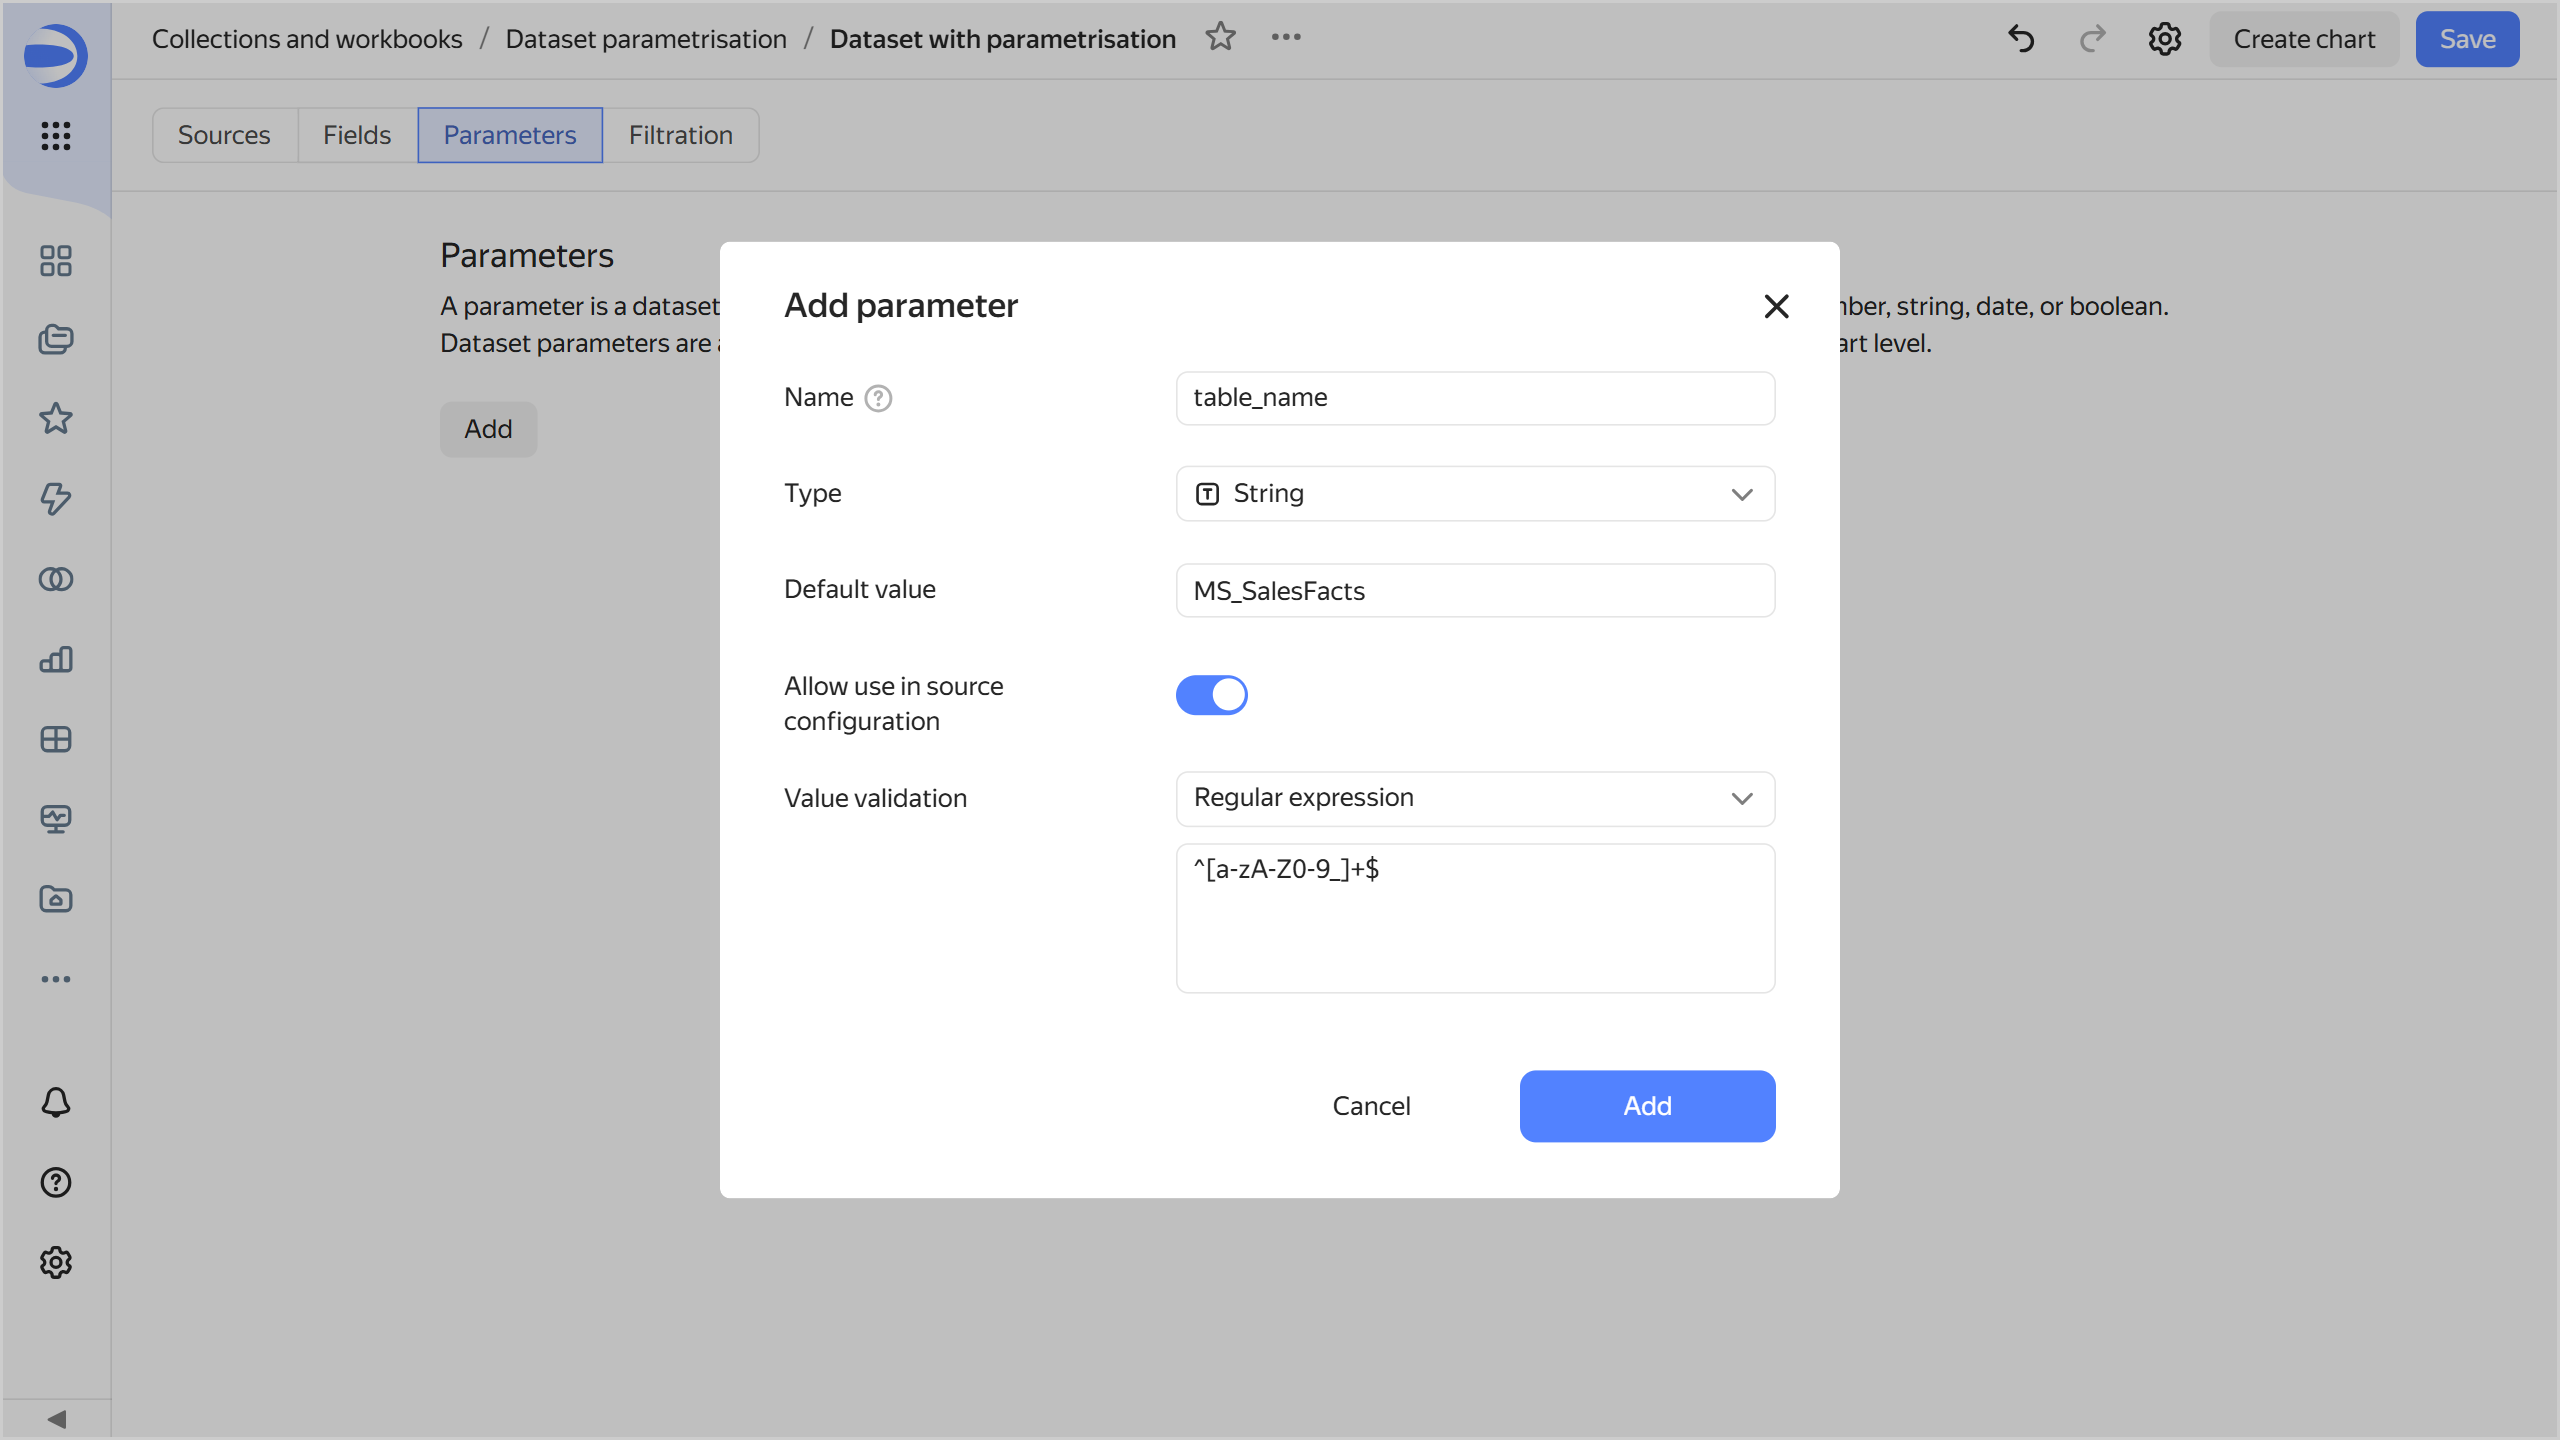2560x1440 pixels.
Task: Click the regular expression text area
Action: point(1475,918)
